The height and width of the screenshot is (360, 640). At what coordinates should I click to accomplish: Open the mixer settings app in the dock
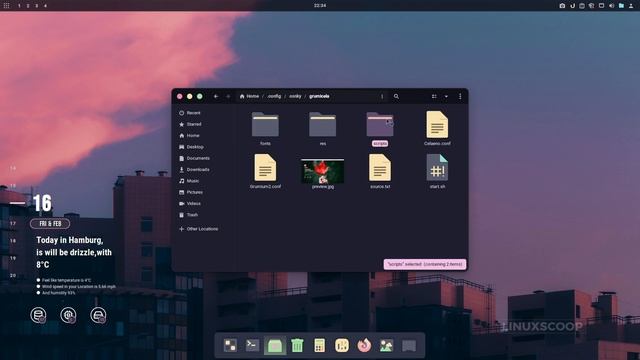342,346
